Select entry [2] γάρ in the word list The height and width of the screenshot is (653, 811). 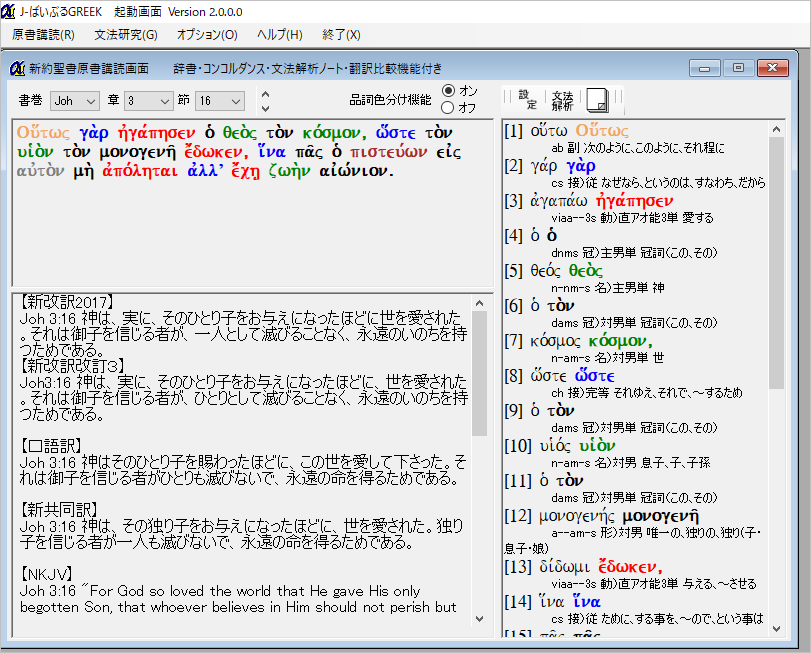coord(550,166)
